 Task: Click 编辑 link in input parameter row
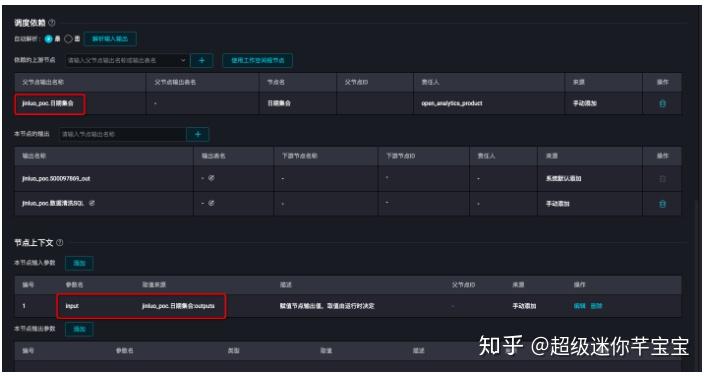point(579,306)
